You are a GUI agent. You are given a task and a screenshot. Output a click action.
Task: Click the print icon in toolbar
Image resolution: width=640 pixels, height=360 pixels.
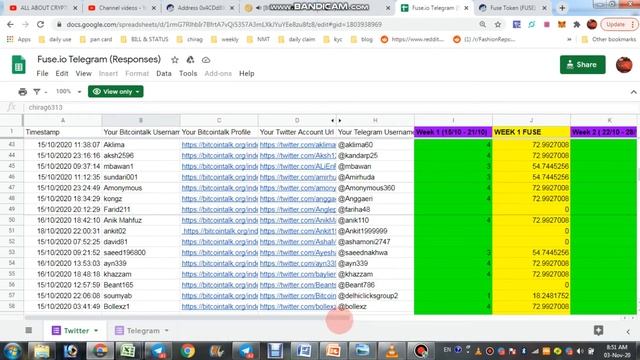point(23,92)
